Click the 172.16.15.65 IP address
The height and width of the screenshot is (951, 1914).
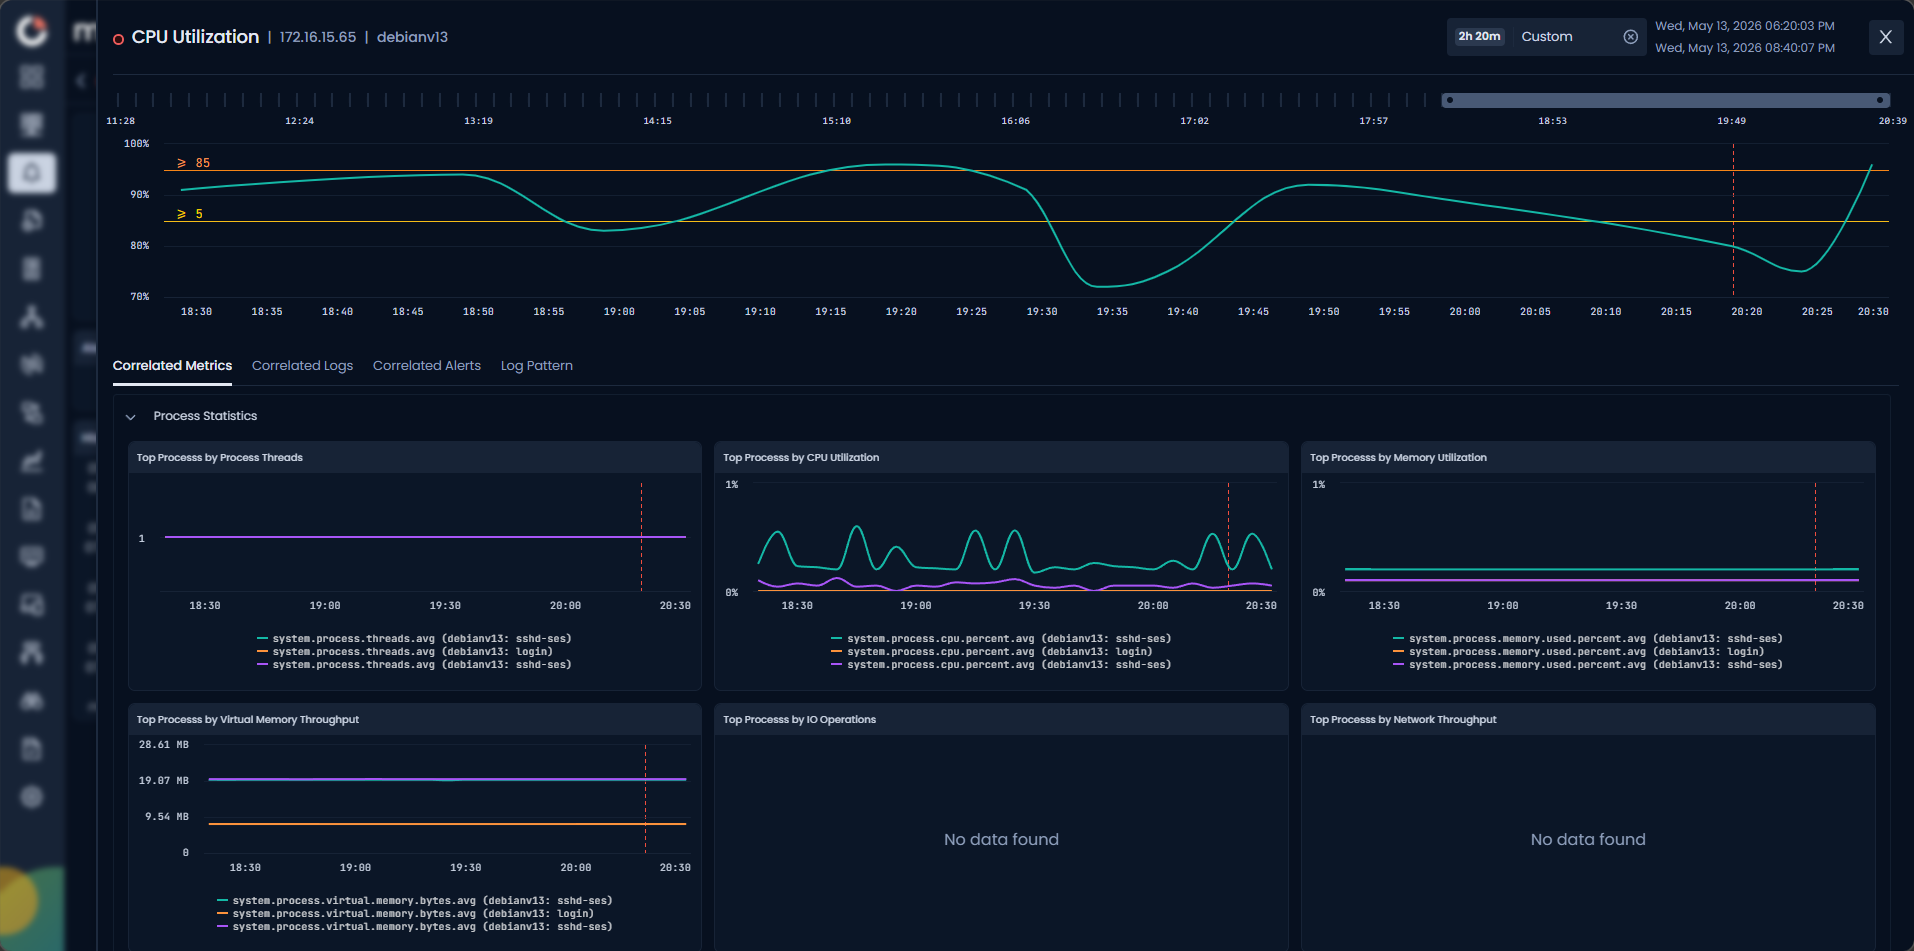318,37
